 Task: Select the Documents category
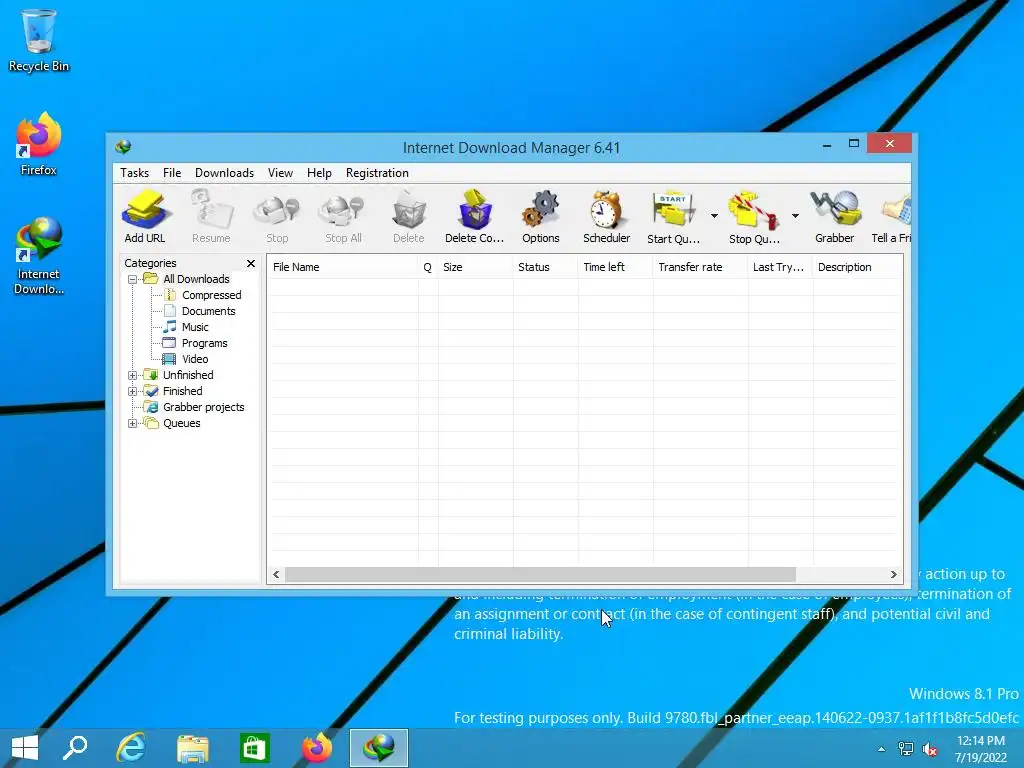[208, 312]
